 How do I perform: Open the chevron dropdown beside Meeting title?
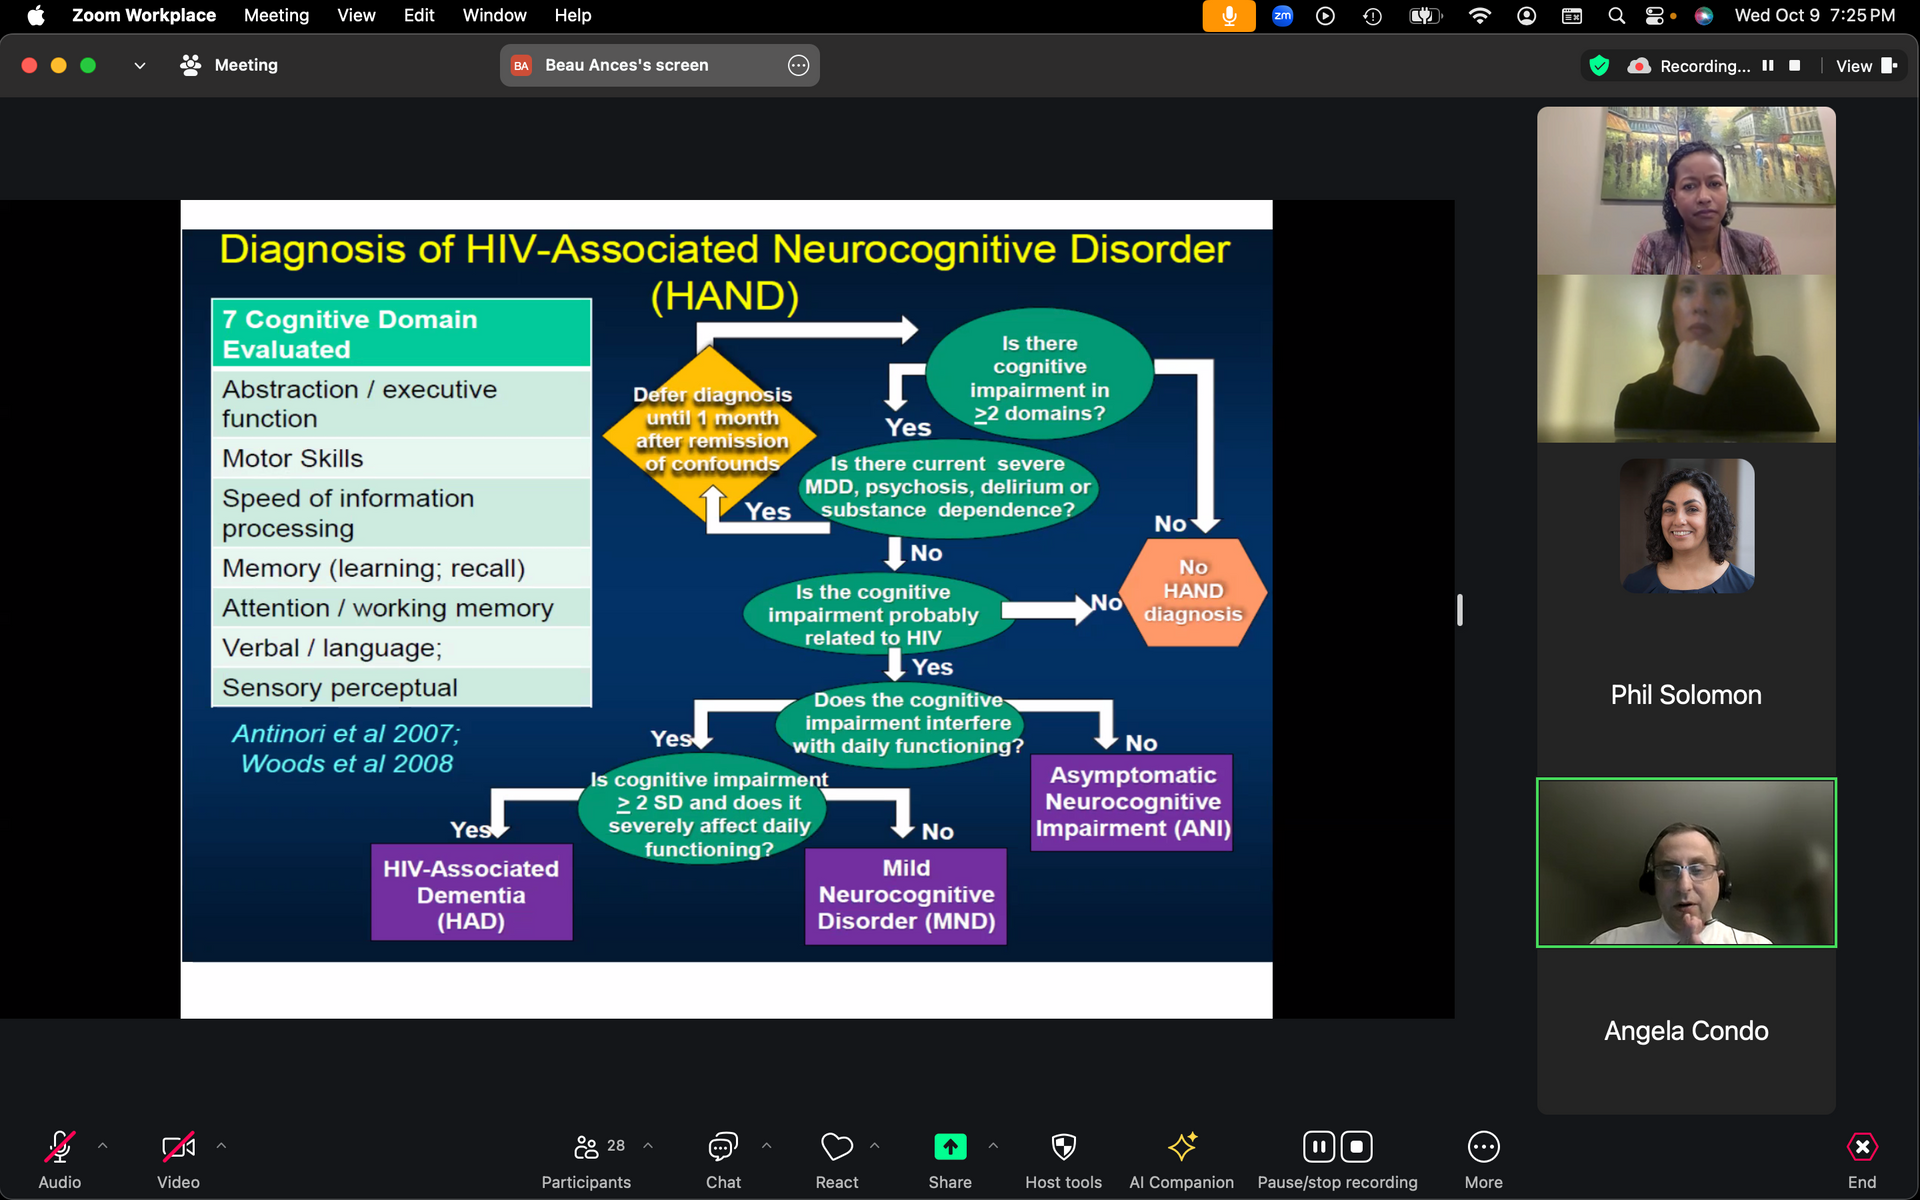140,66
